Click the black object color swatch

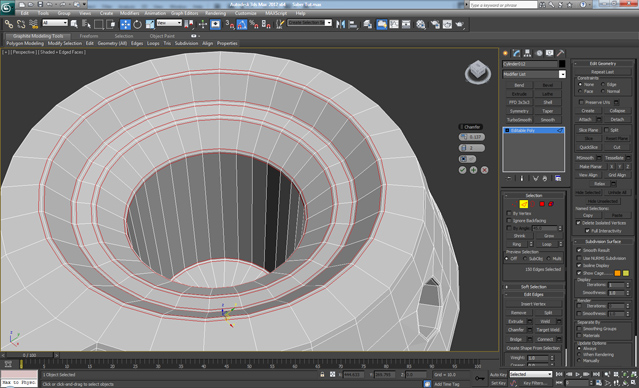[562, 64]
